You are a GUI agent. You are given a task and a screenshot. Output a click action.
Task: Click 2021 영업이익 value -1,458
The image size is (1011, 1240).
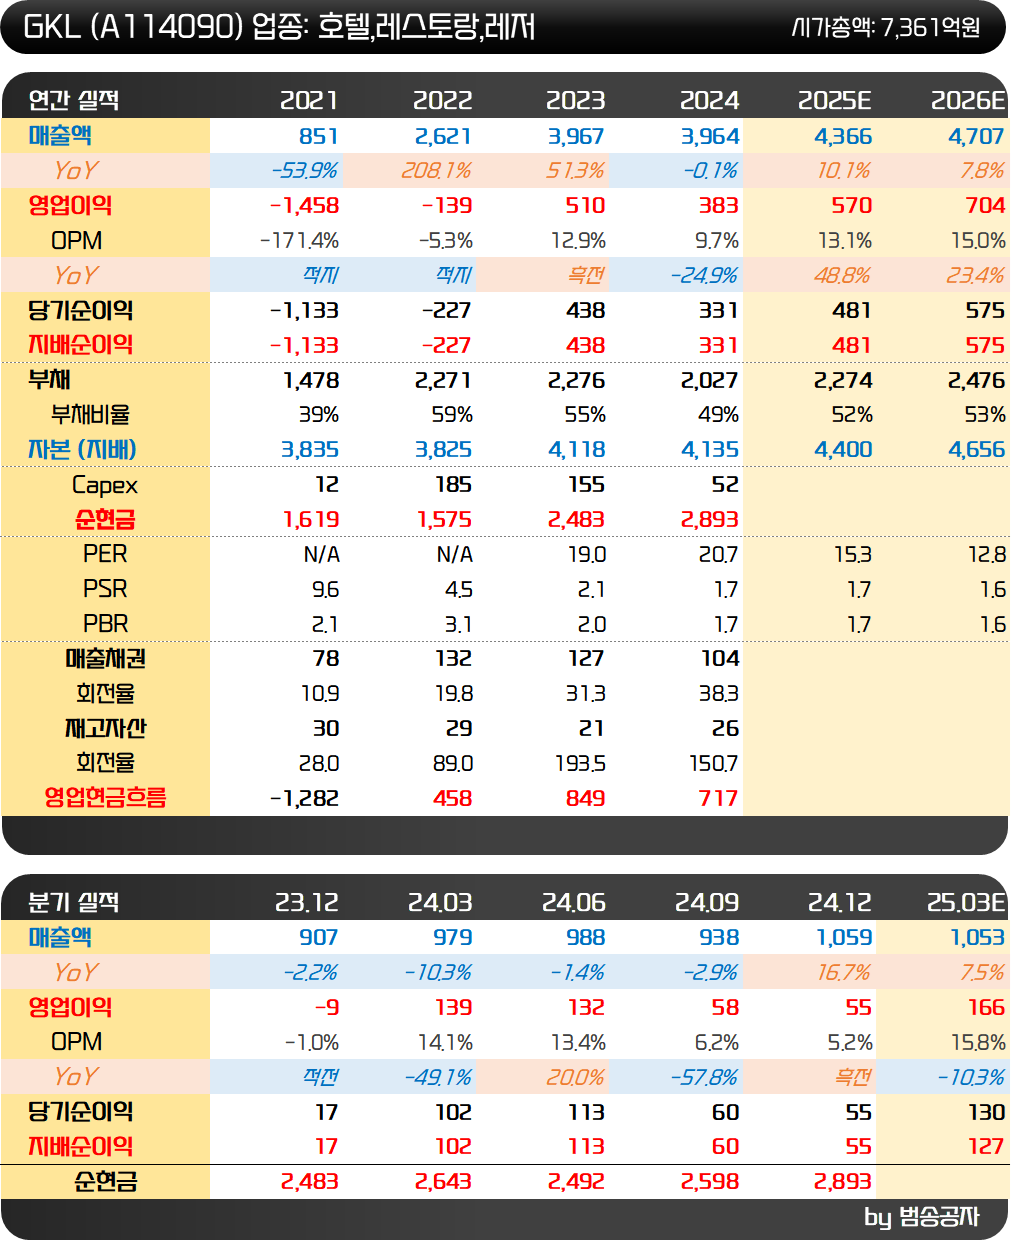305,206
